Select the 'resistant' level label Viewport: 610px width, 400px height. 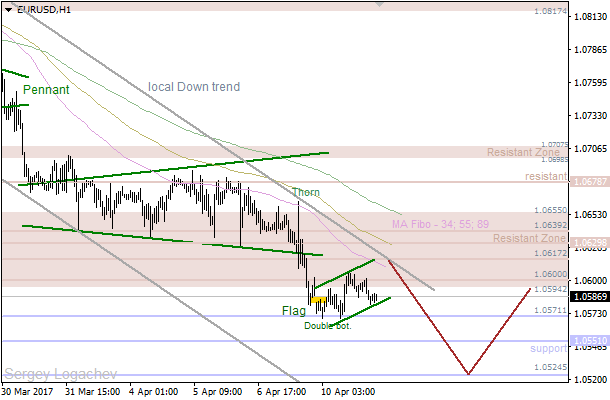click(544, 176)
